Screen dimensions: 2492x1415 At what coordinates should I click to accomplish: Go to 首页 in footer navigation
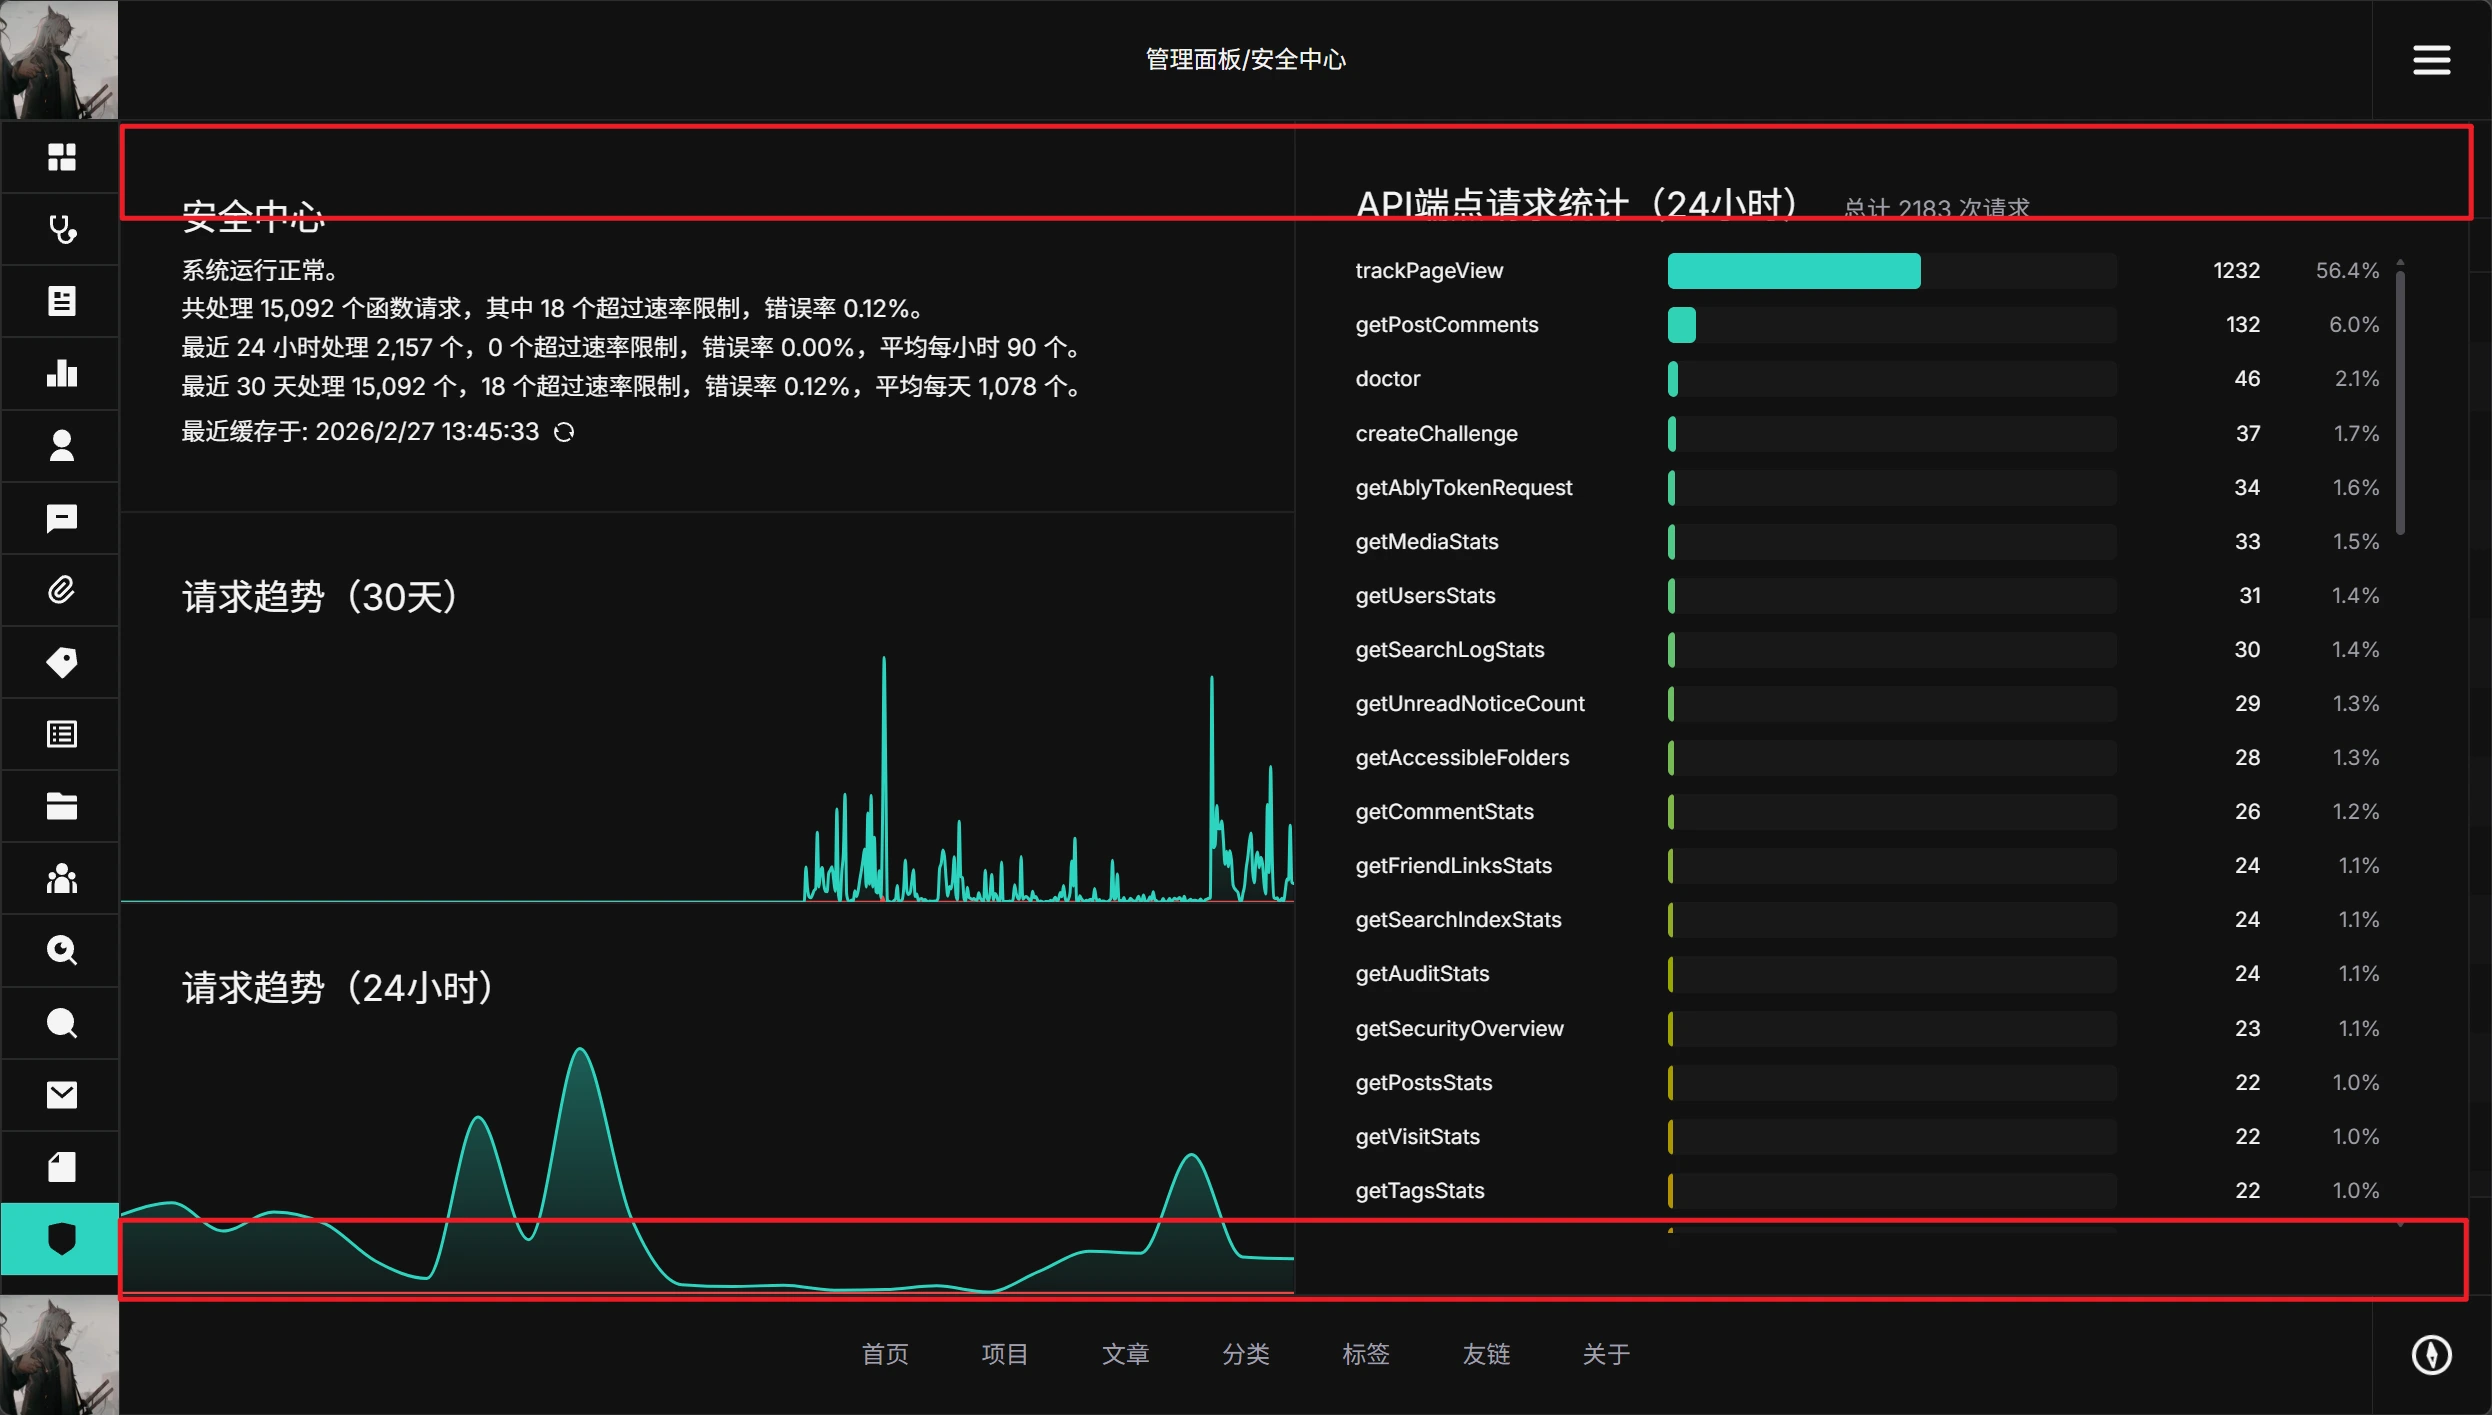(885, 1354)
